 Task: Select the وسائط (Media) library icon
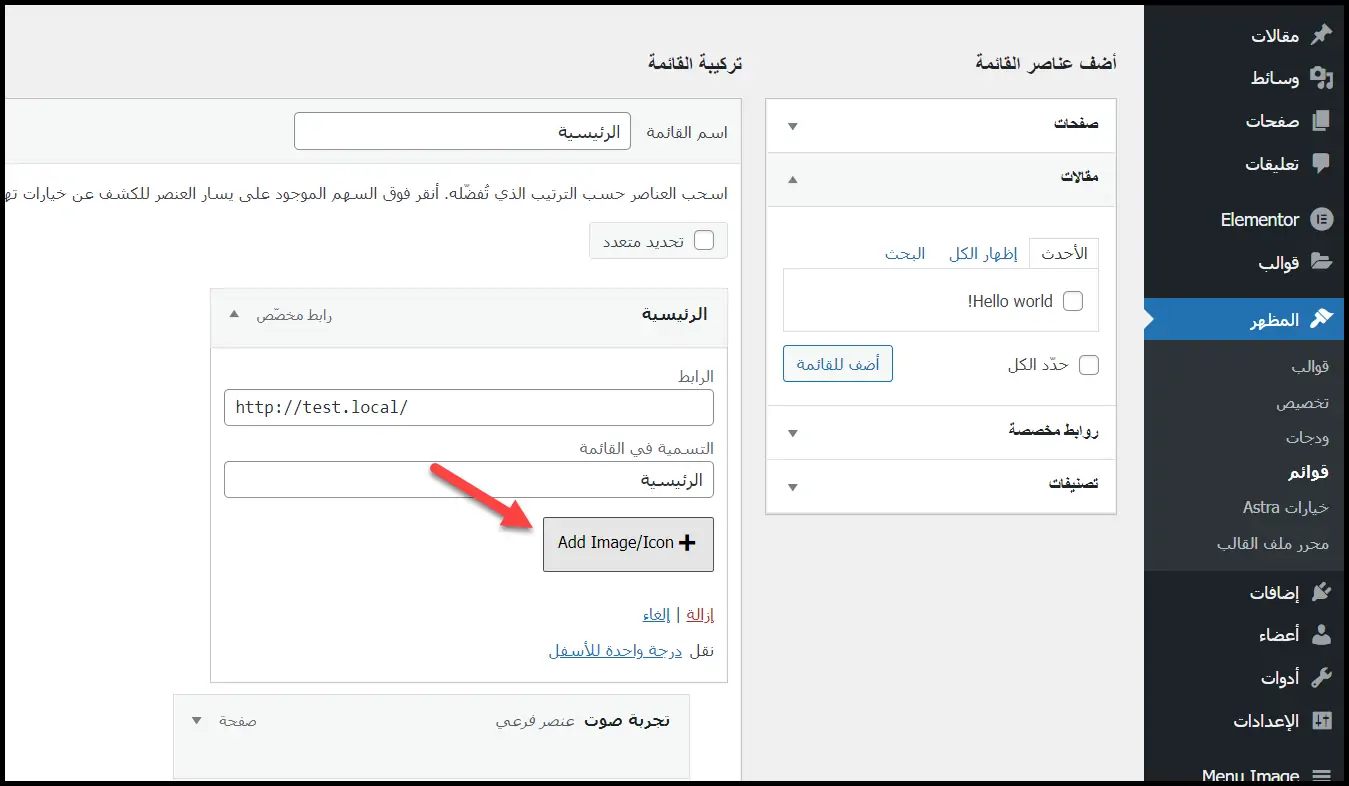click(x=1322, y=77)
